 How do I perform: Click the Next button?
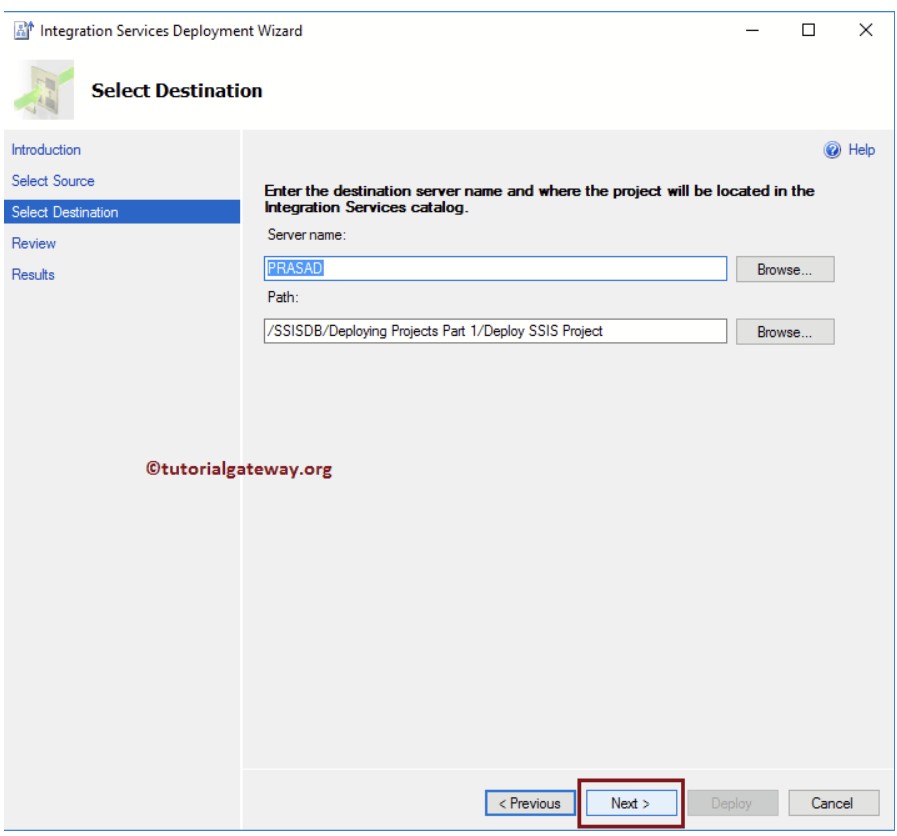pos(630,803)
